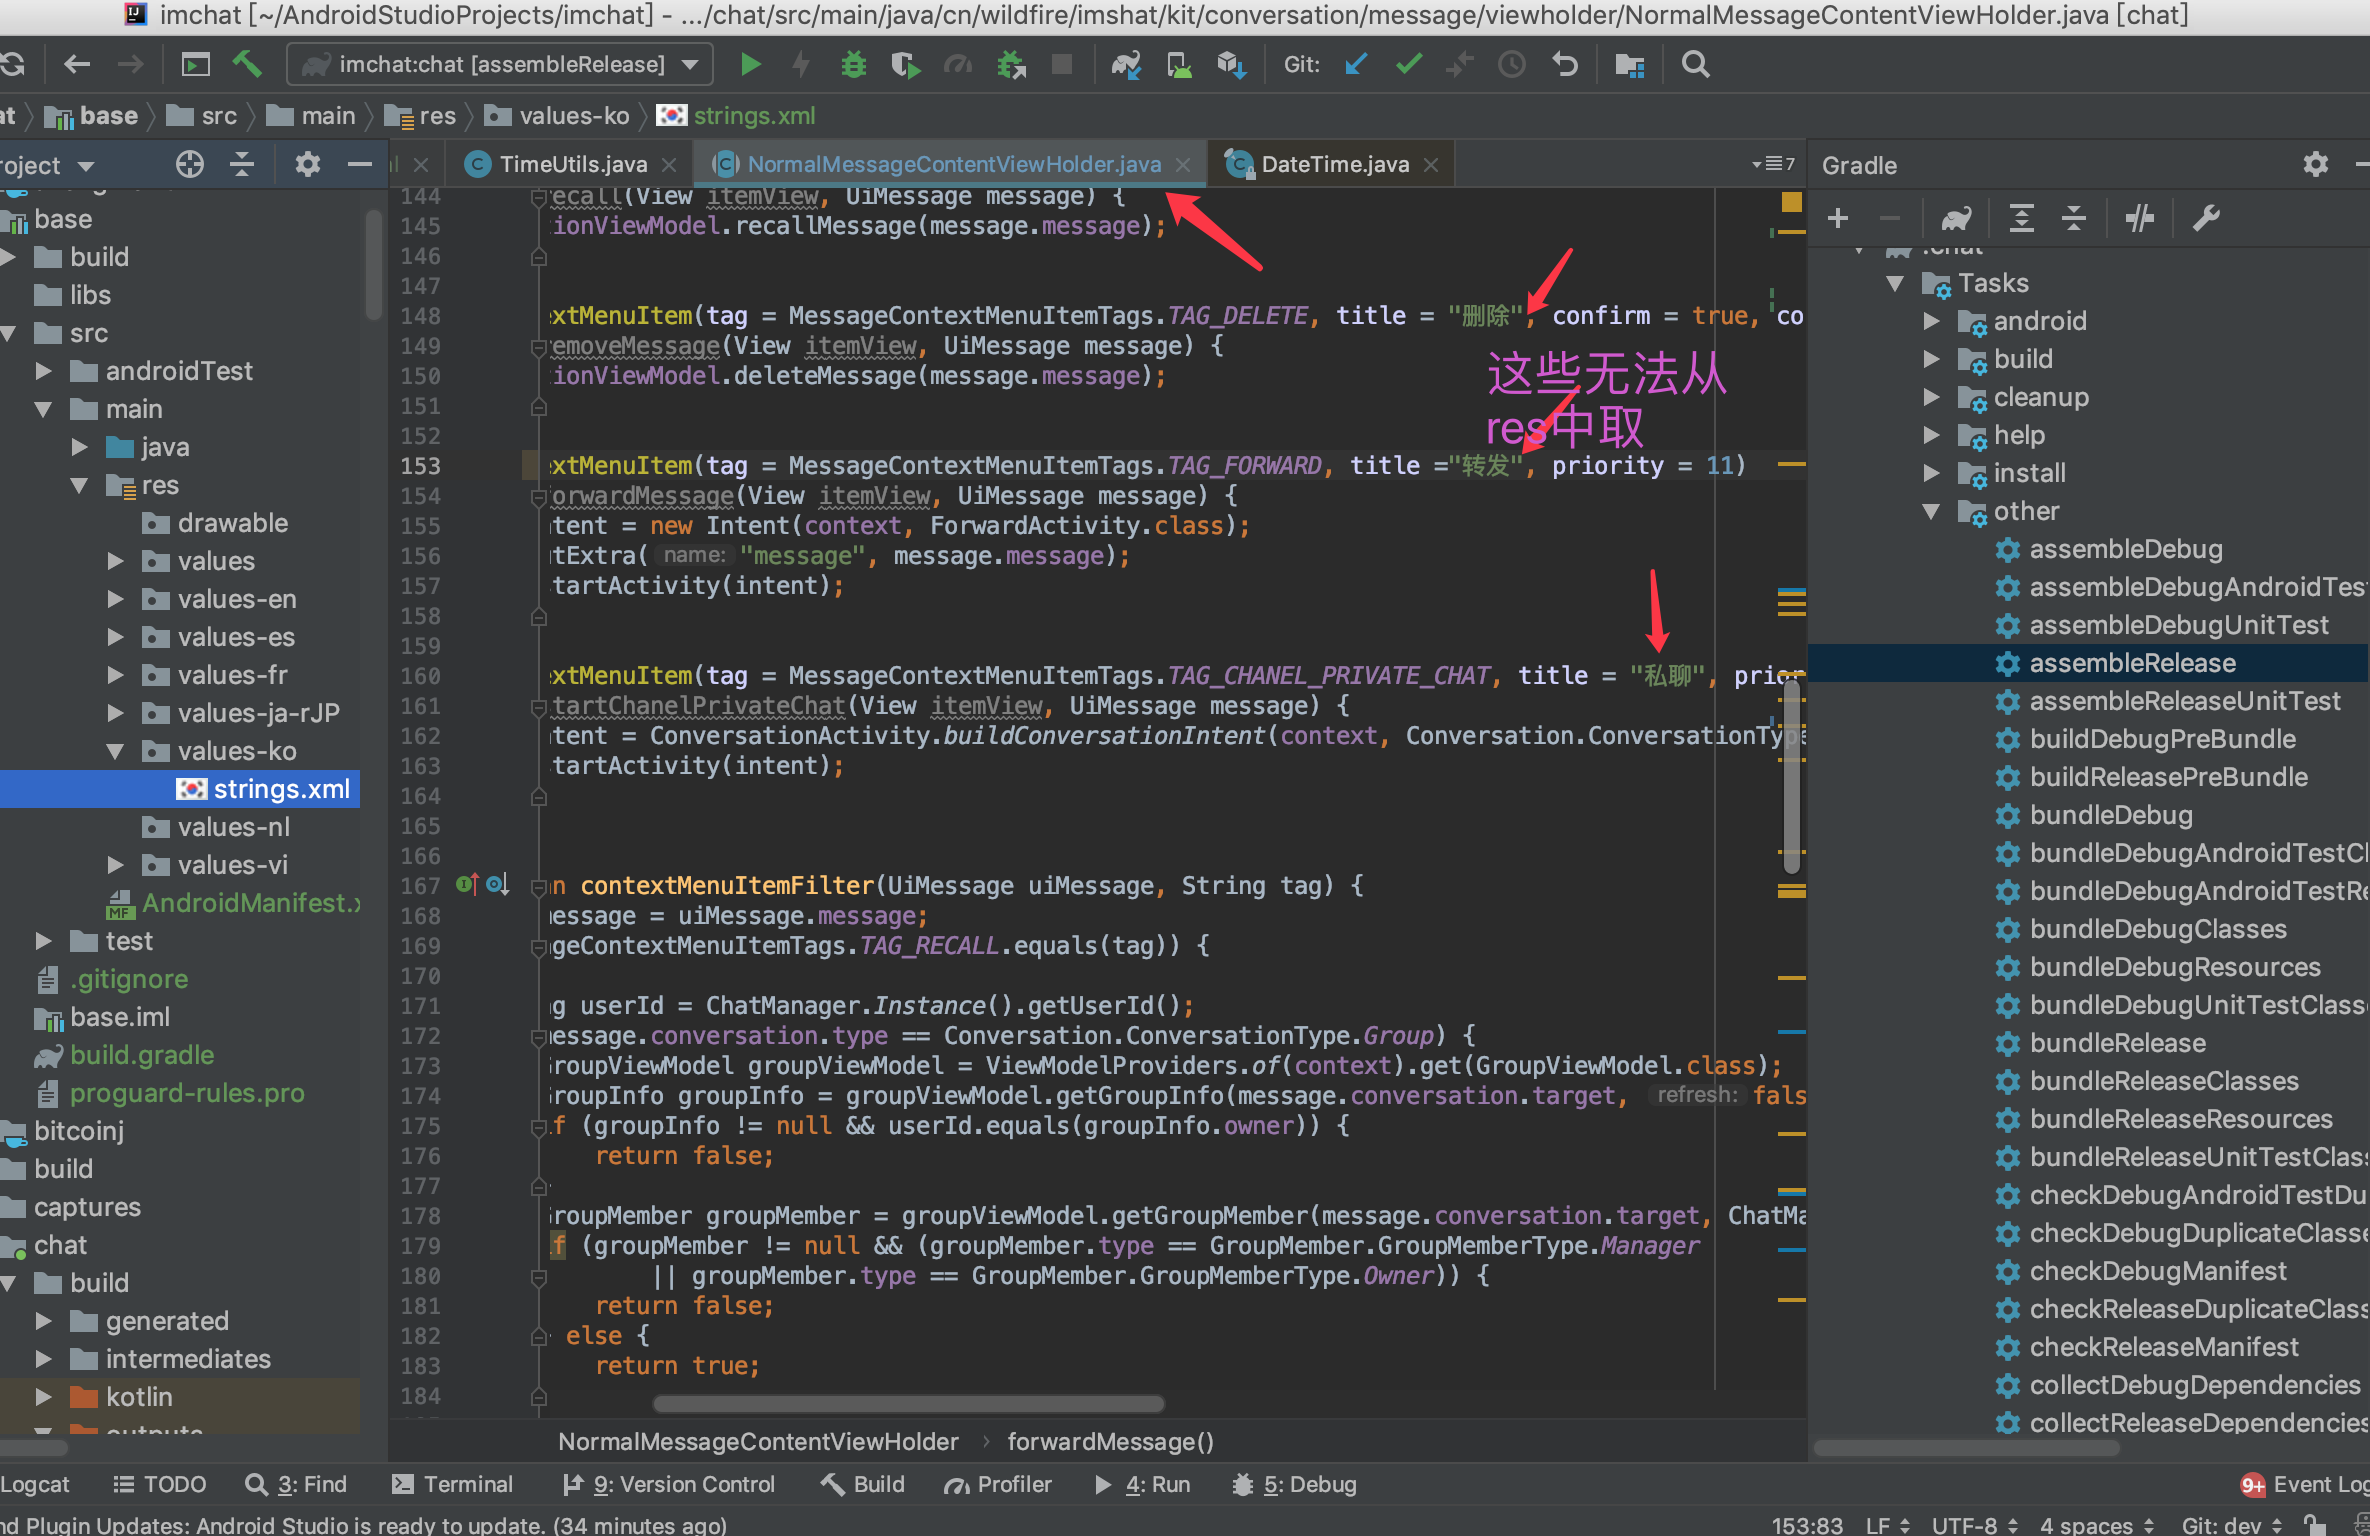
Task: Update project with the blue Git arrow
Action: [1354, 64]
